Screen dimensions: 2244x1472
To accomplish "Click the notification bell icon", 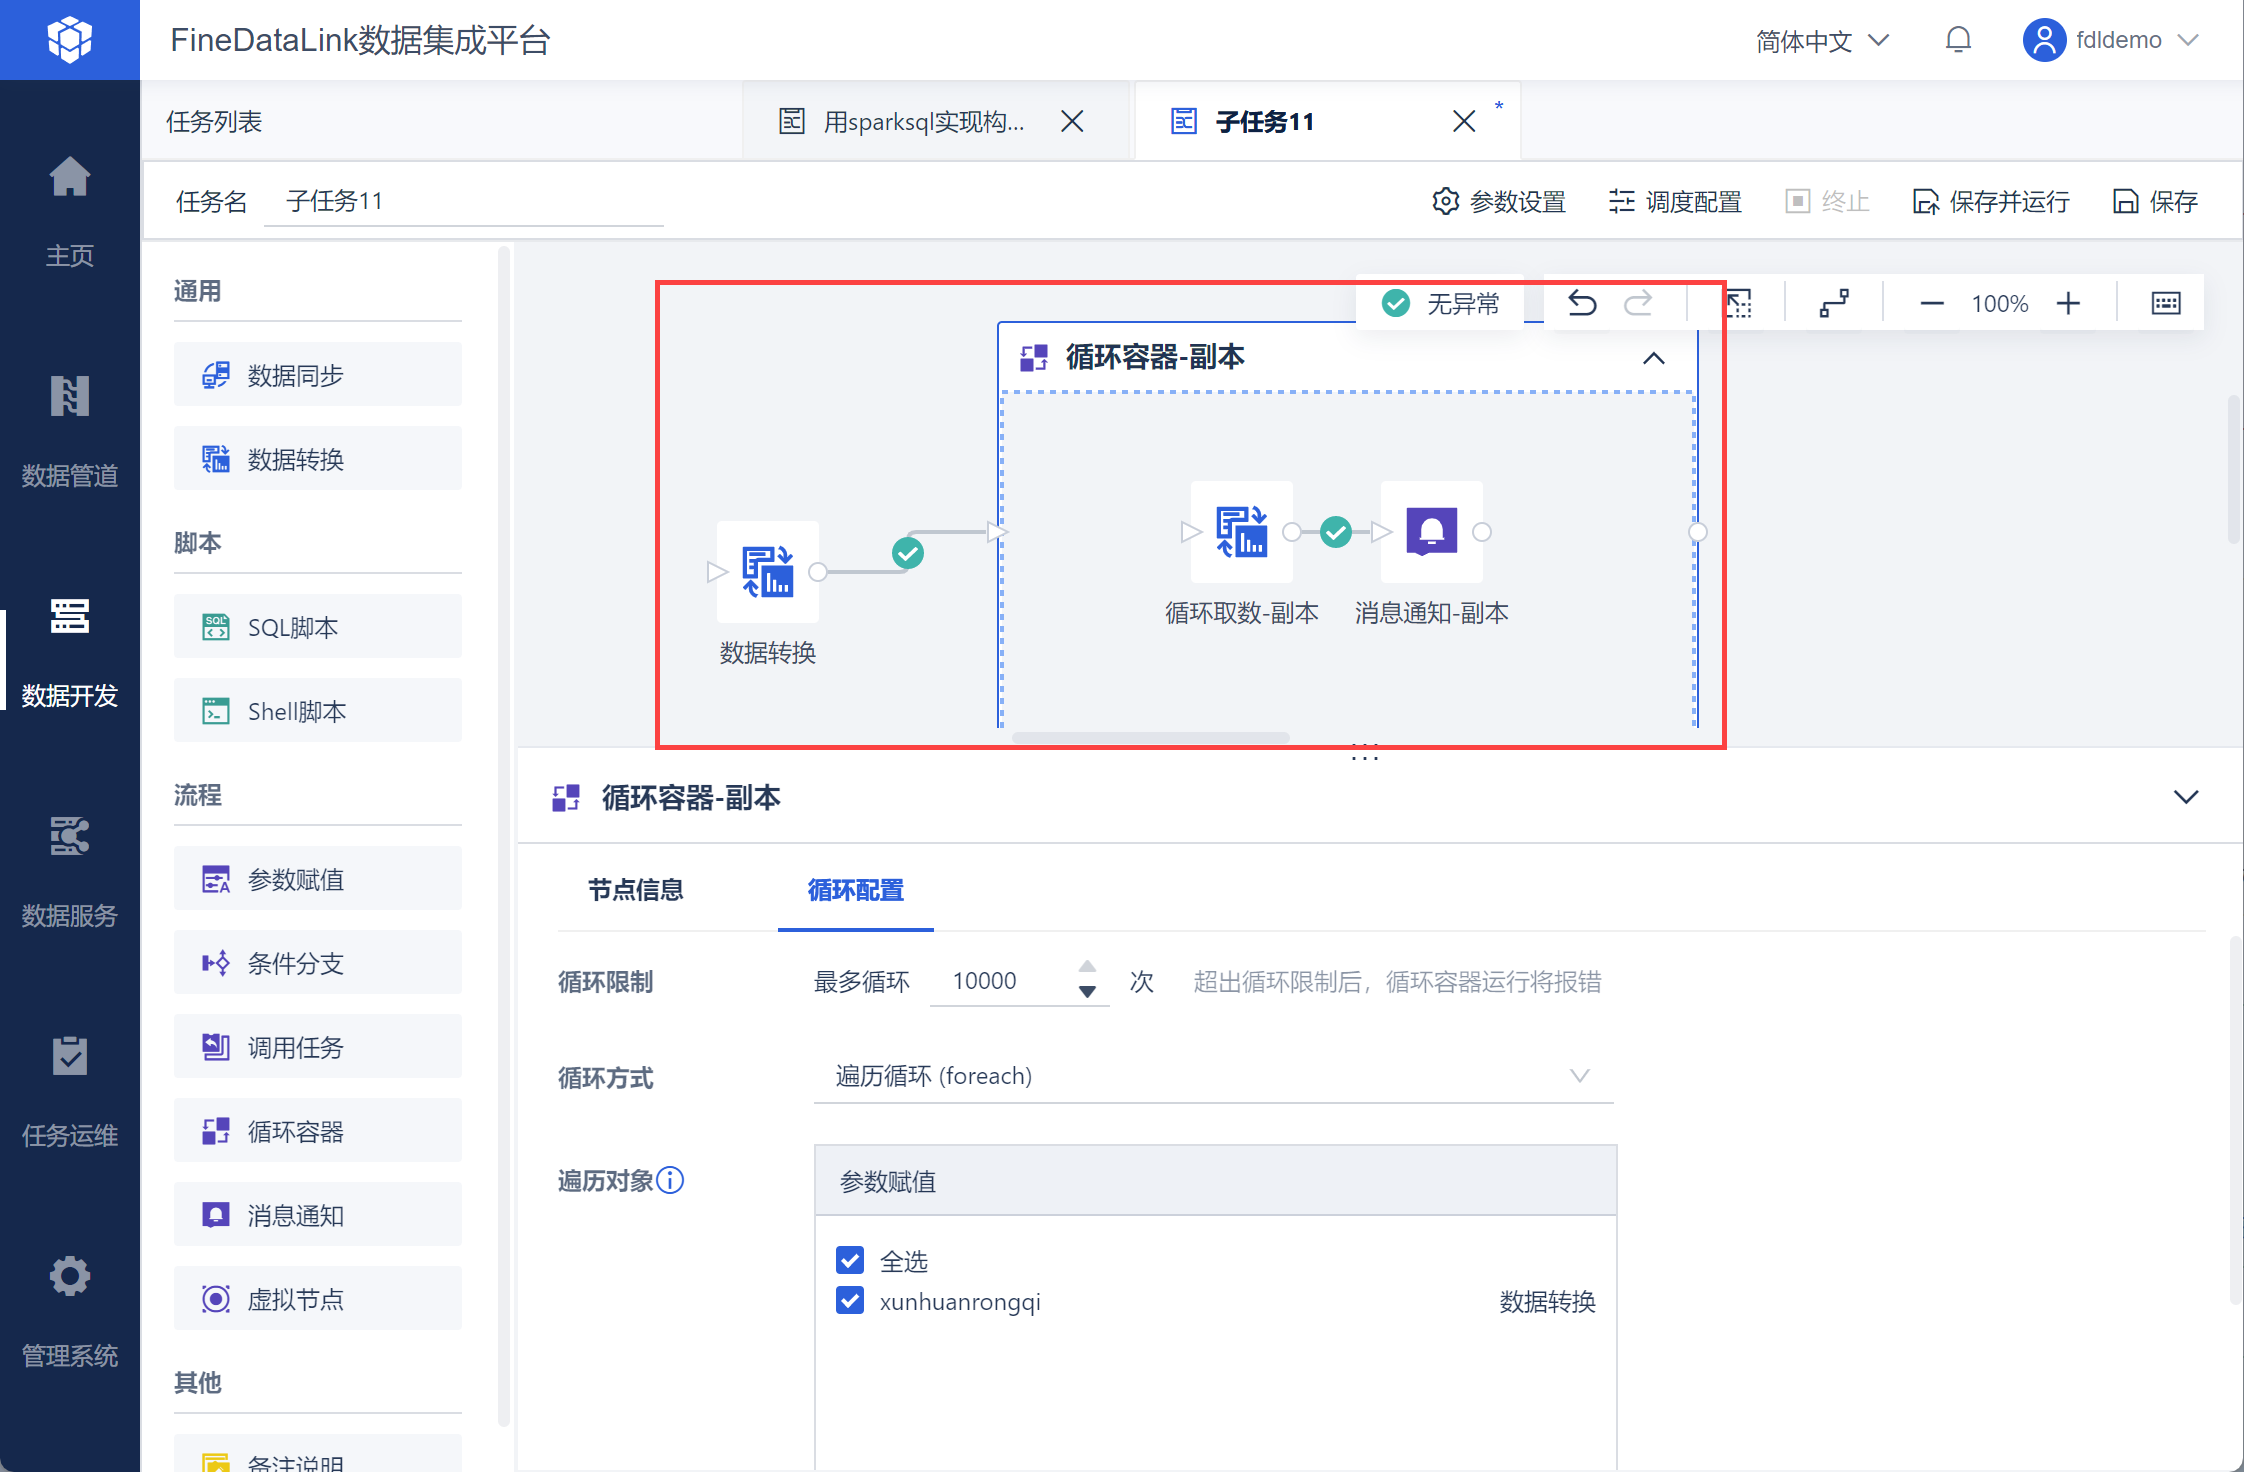I will 1958,40.
